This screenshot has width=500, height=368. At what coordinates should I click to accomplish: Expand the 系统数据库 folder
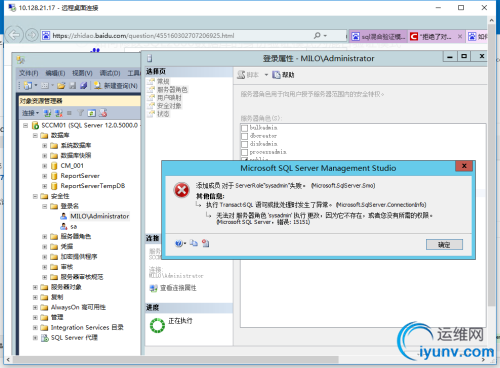44,146
